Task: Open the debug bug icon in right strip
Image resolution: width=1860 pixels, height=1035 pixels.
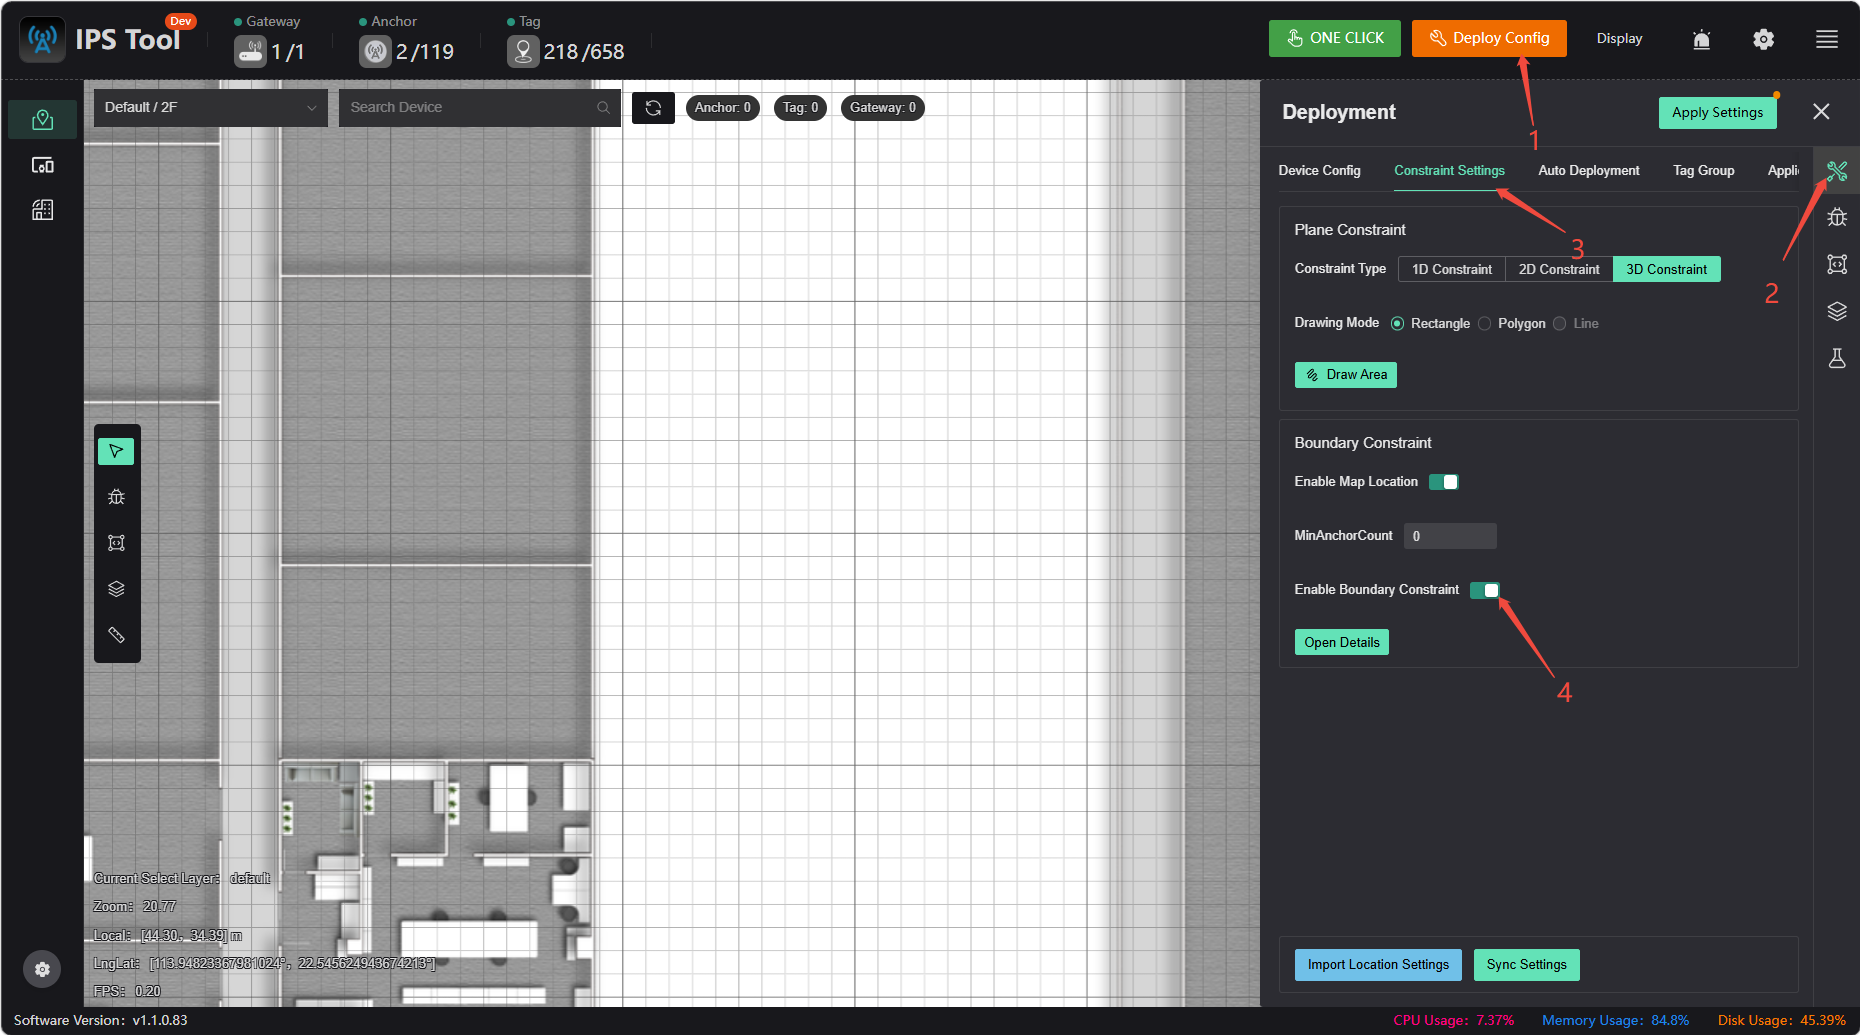Action: coord(1836,217)
